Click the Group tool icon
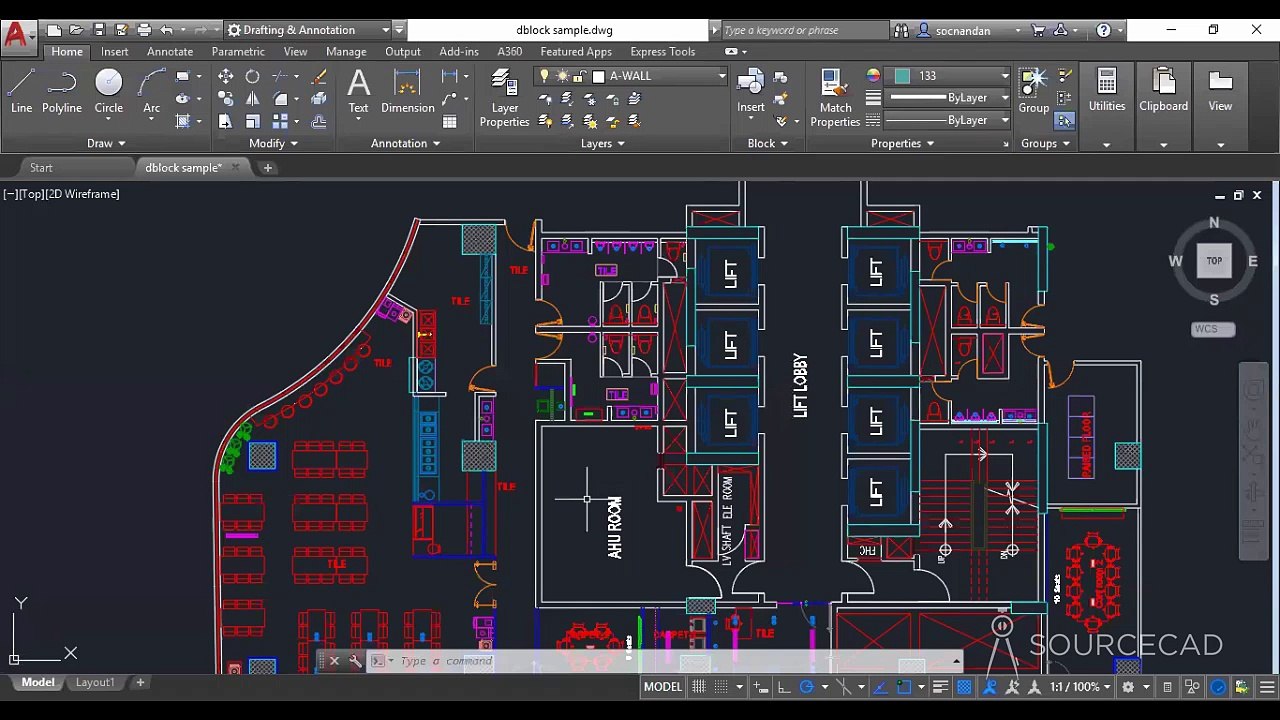This screenshot has height=720, width=1280. tap(1033, 91)
